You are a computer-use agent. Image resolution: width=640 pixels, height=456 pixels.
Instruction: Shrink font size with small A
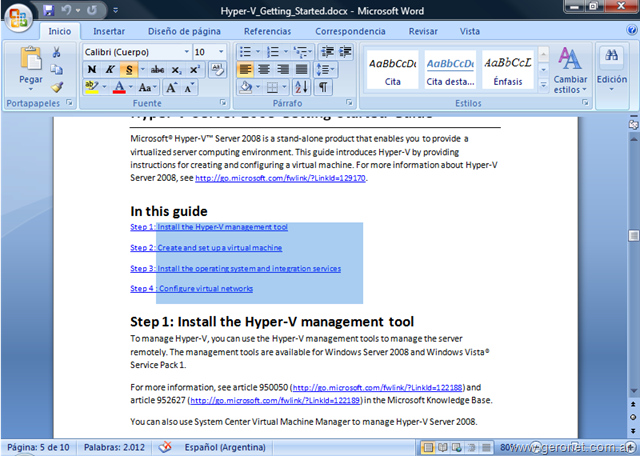189,87
